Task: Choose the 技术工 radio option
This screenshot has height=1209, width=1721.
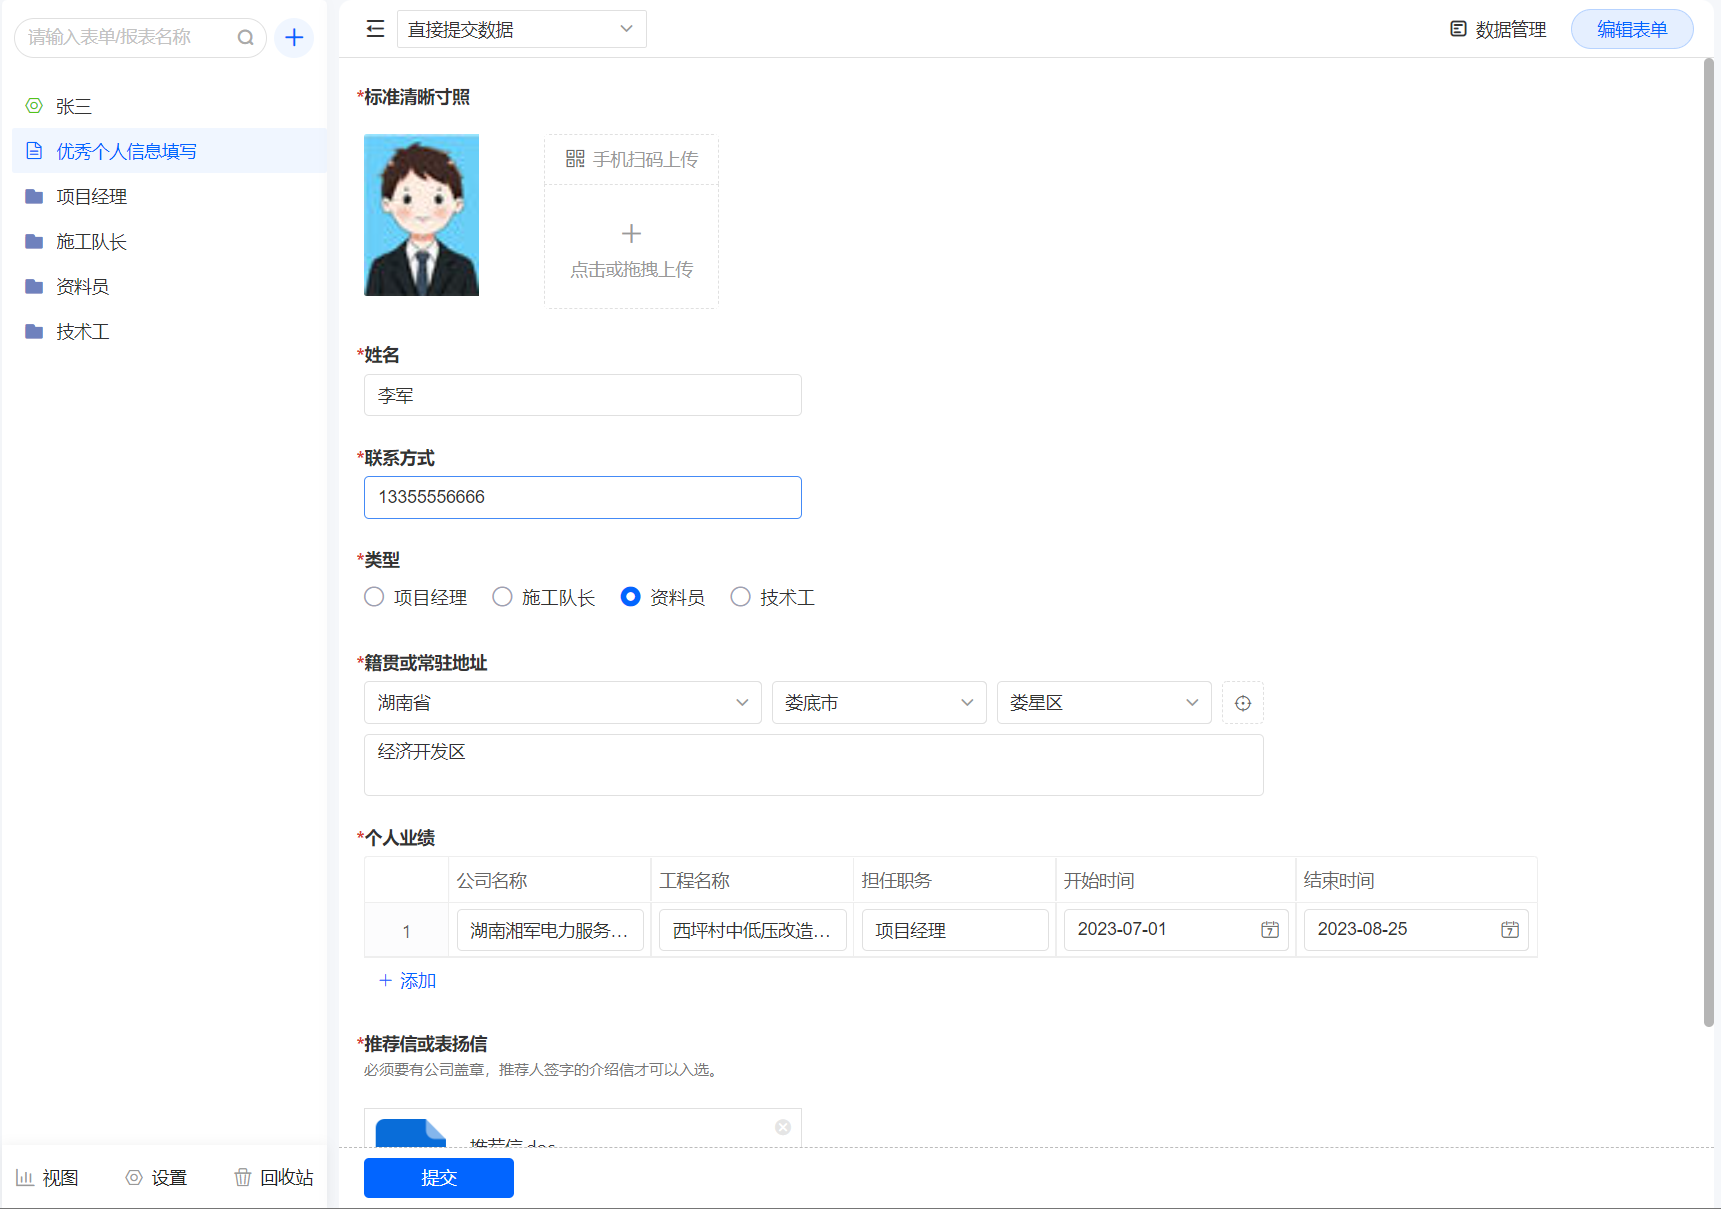Action: click(740, 597)
